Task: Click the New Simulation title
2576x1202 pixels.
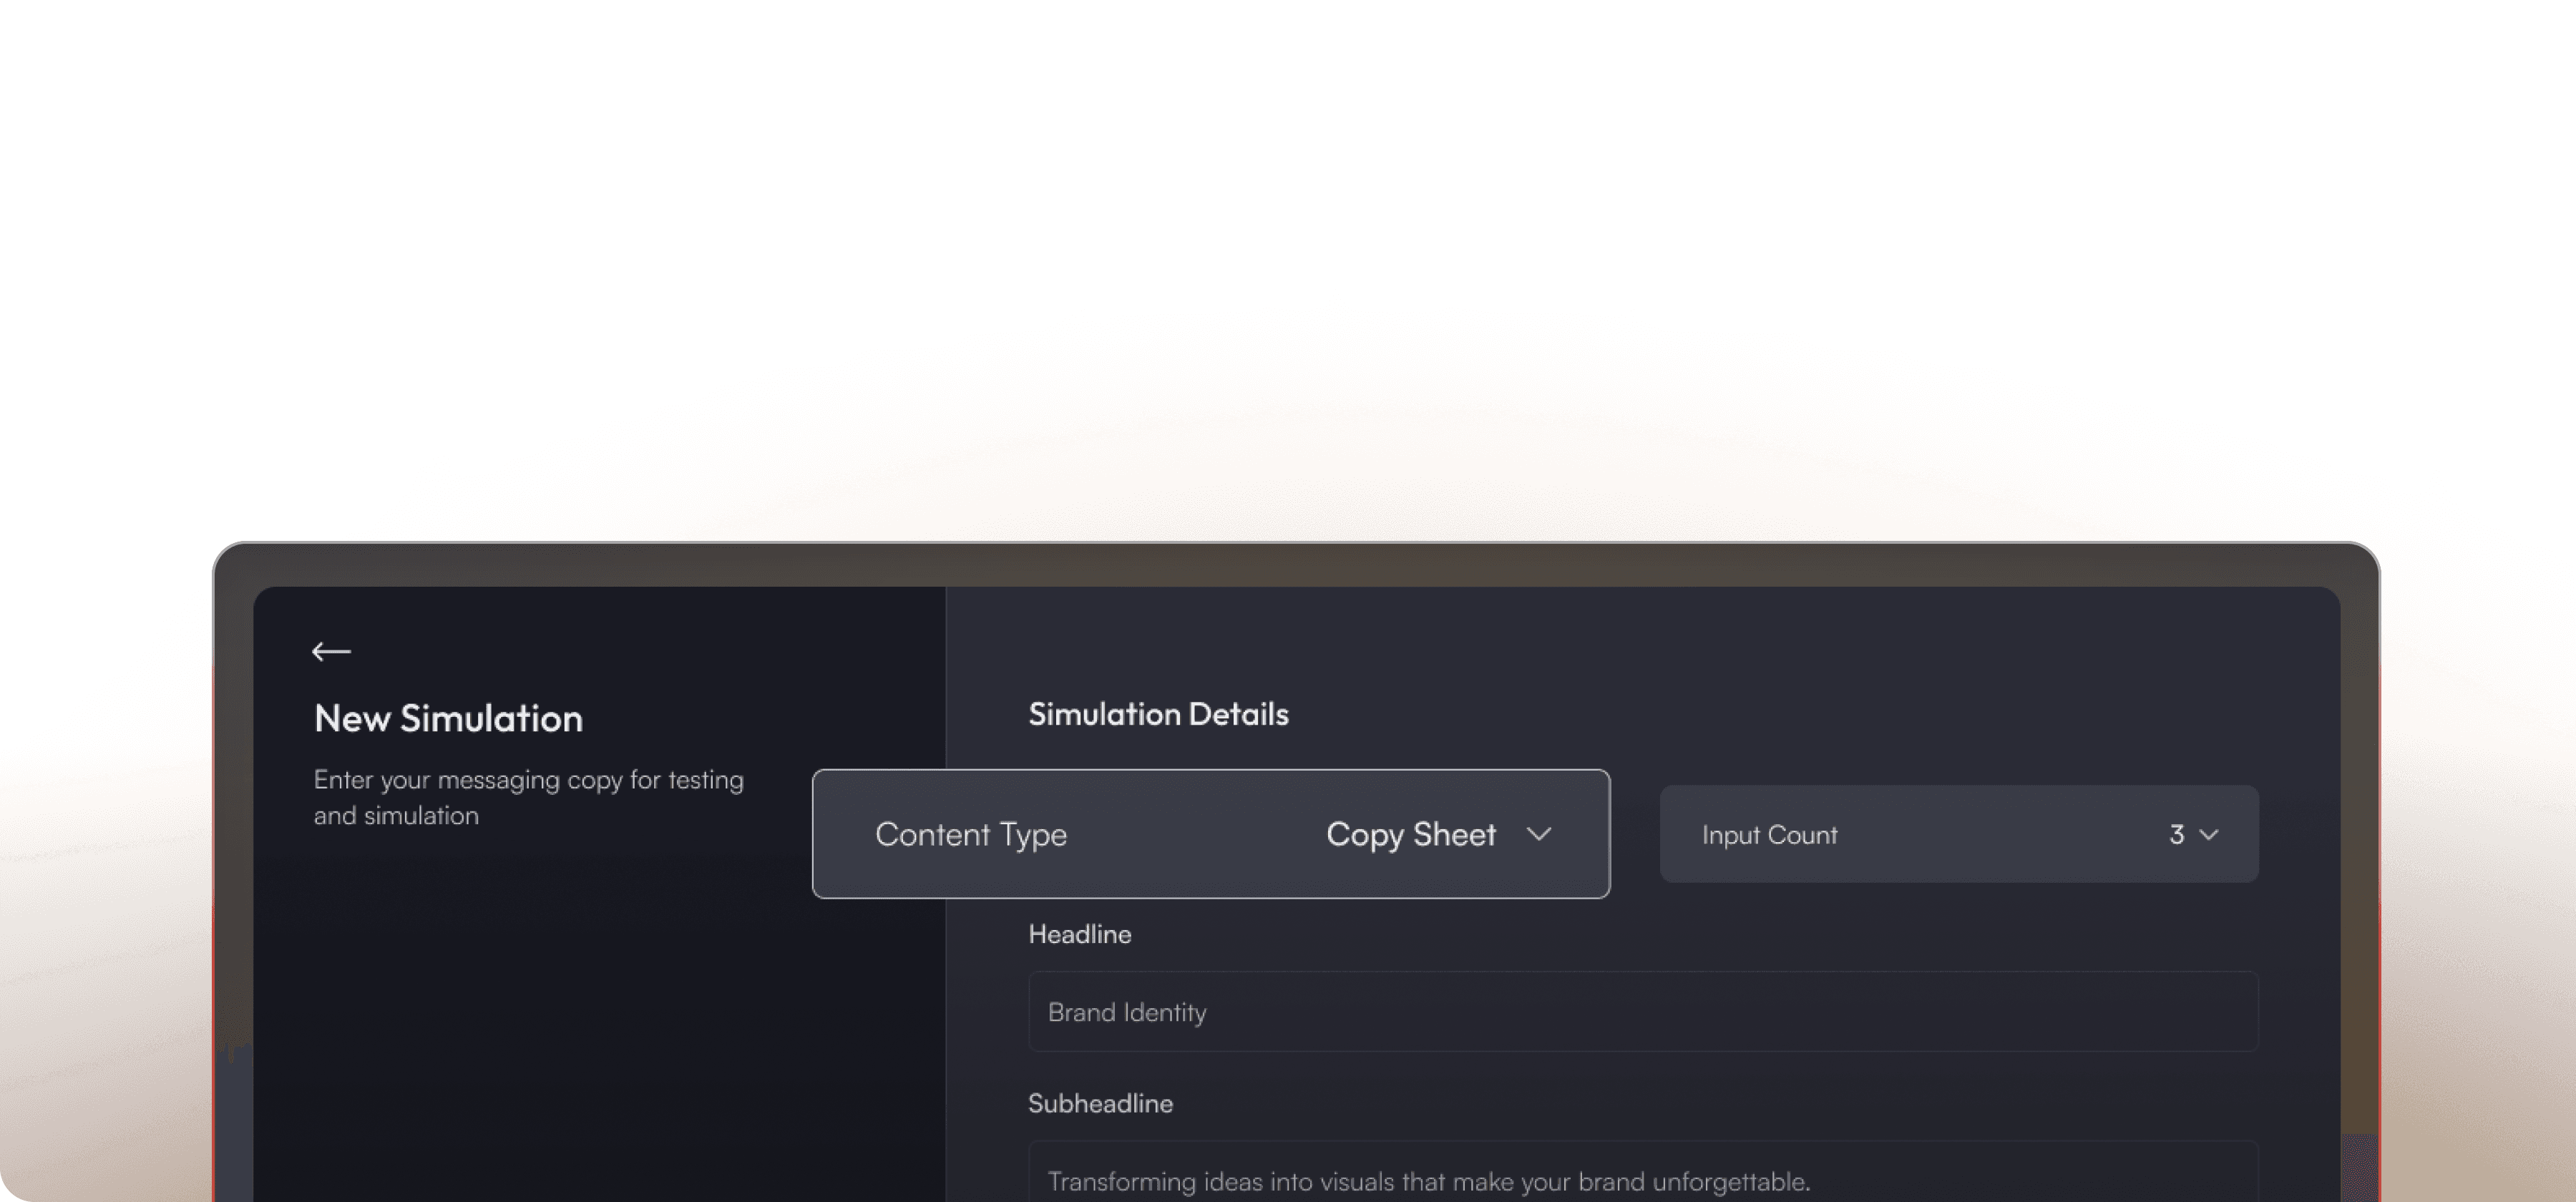Action: (448, 718)
